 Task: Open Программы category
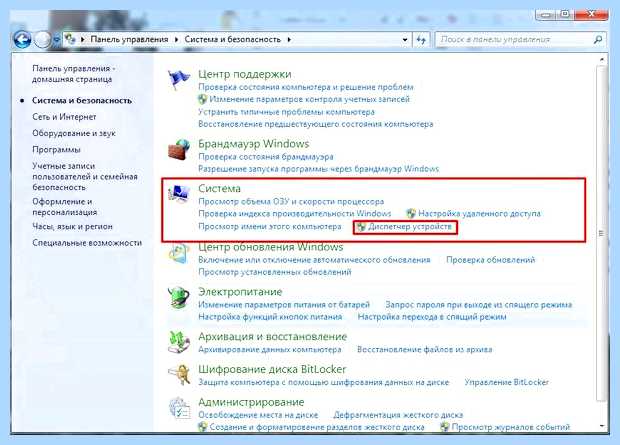tap(56, 150)
